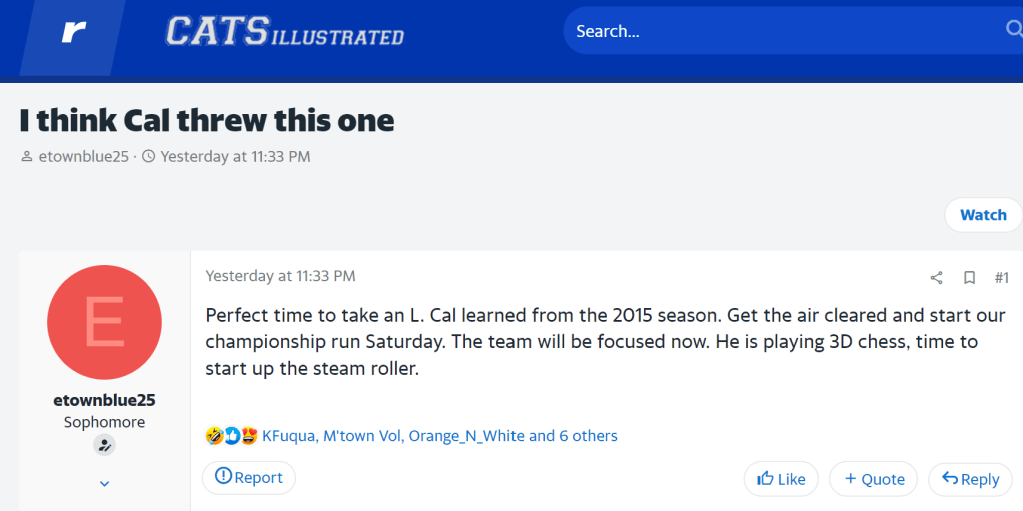Focus the Search text field
Viewport: 1023px width, 511px height.
click(x=780, y=31)
